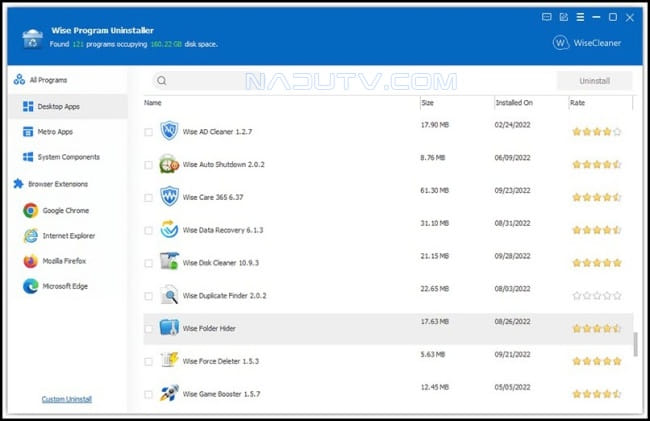The image size is (650, 421).
Task: Select Internet Explorer label in sidebar
Action: tap(69, 236)
